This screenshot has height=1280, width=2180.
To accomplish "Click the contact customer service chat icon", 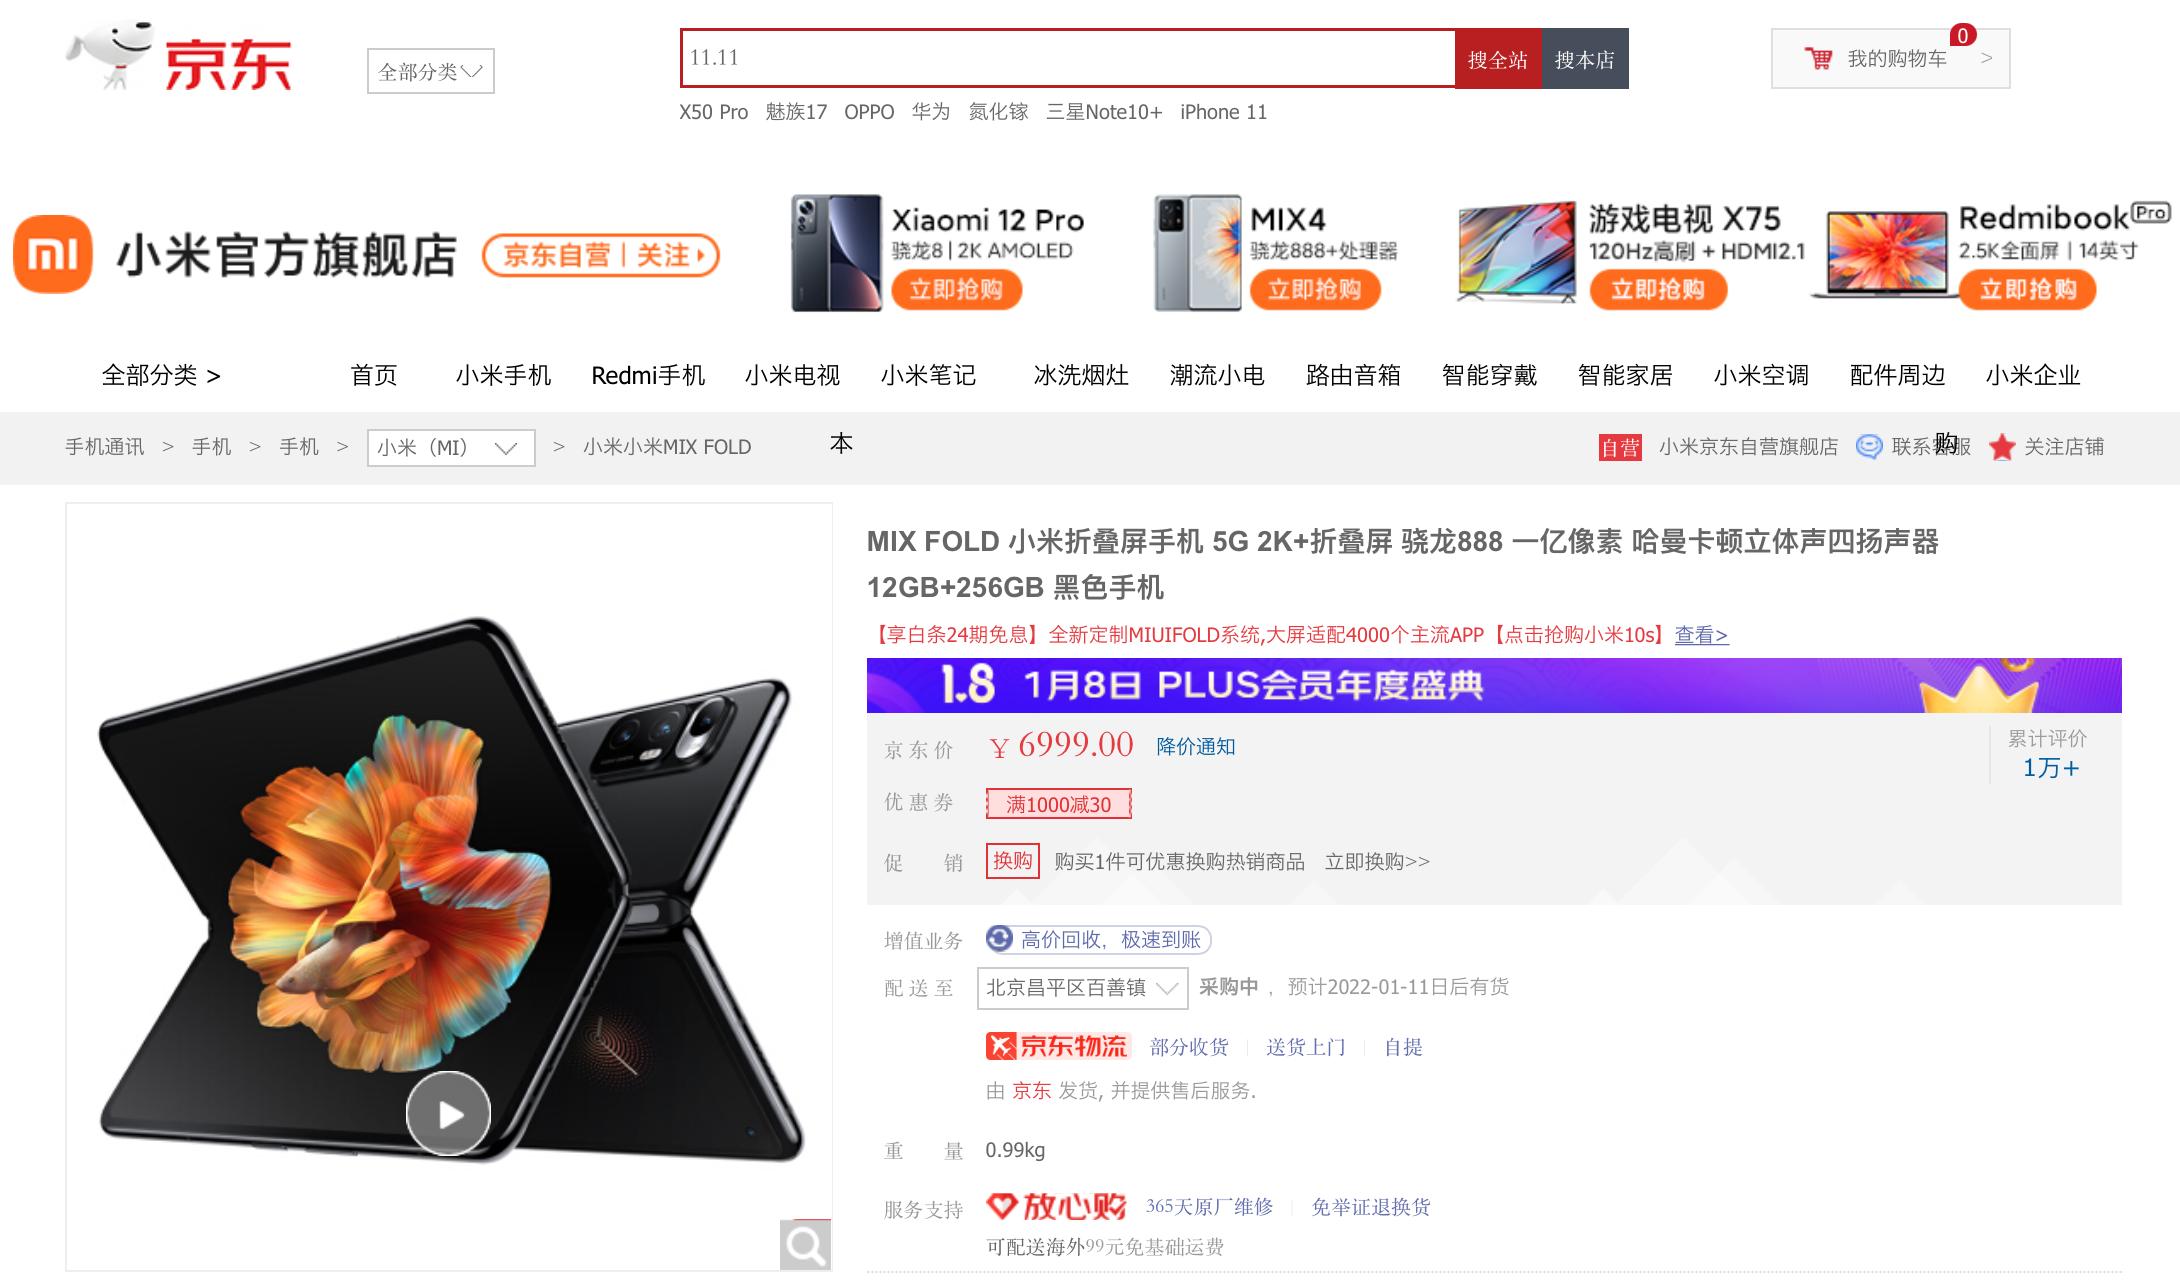I will (1868, 447).
